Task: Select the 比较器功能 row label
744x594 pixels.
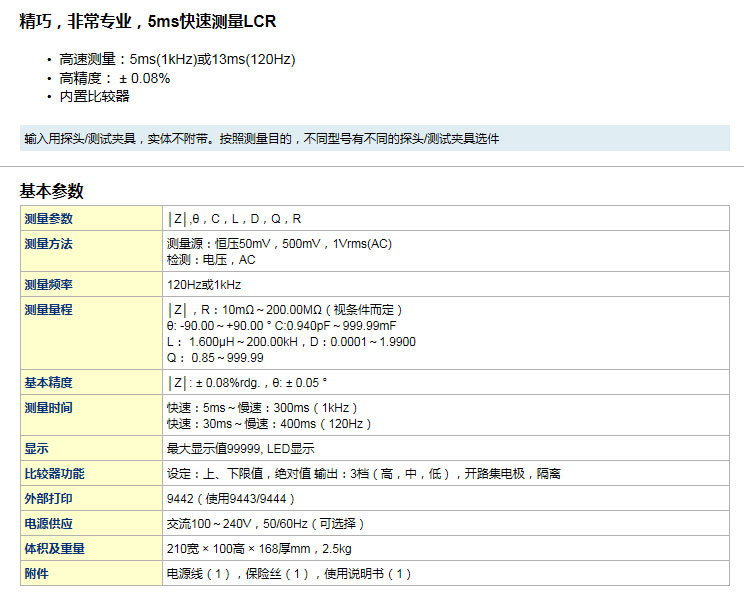Action: (55, 474)
